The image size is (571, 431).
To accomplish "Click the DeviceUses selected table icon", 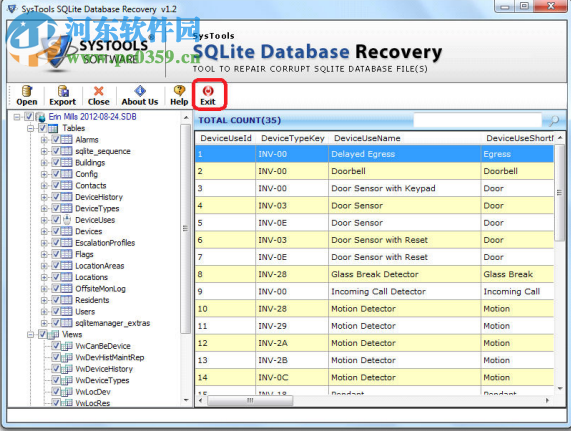I will (66, 220).
